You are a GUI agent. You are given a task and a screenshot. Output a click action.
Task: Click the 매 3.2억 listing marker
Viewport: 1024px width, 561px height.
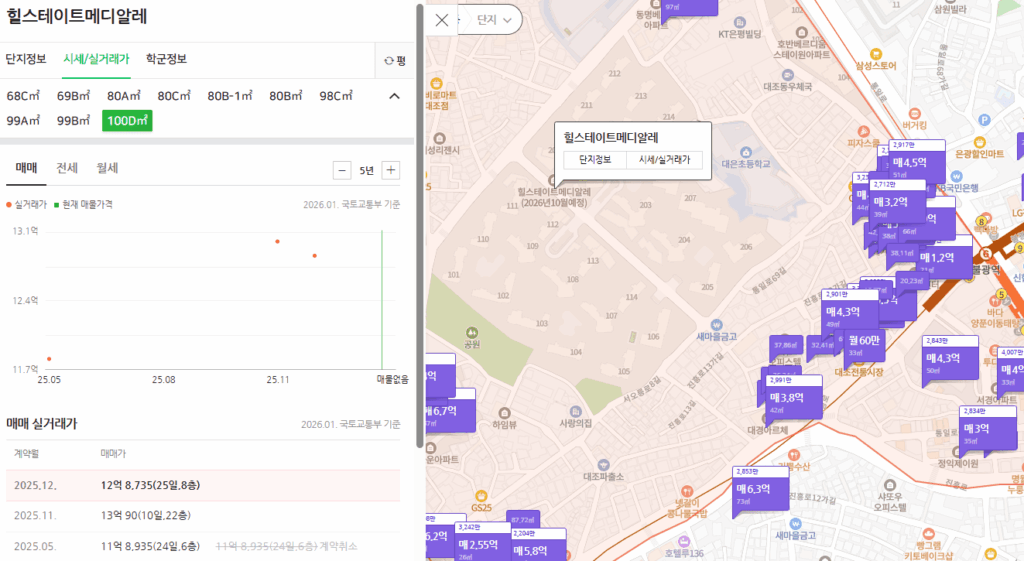point(897,202)
